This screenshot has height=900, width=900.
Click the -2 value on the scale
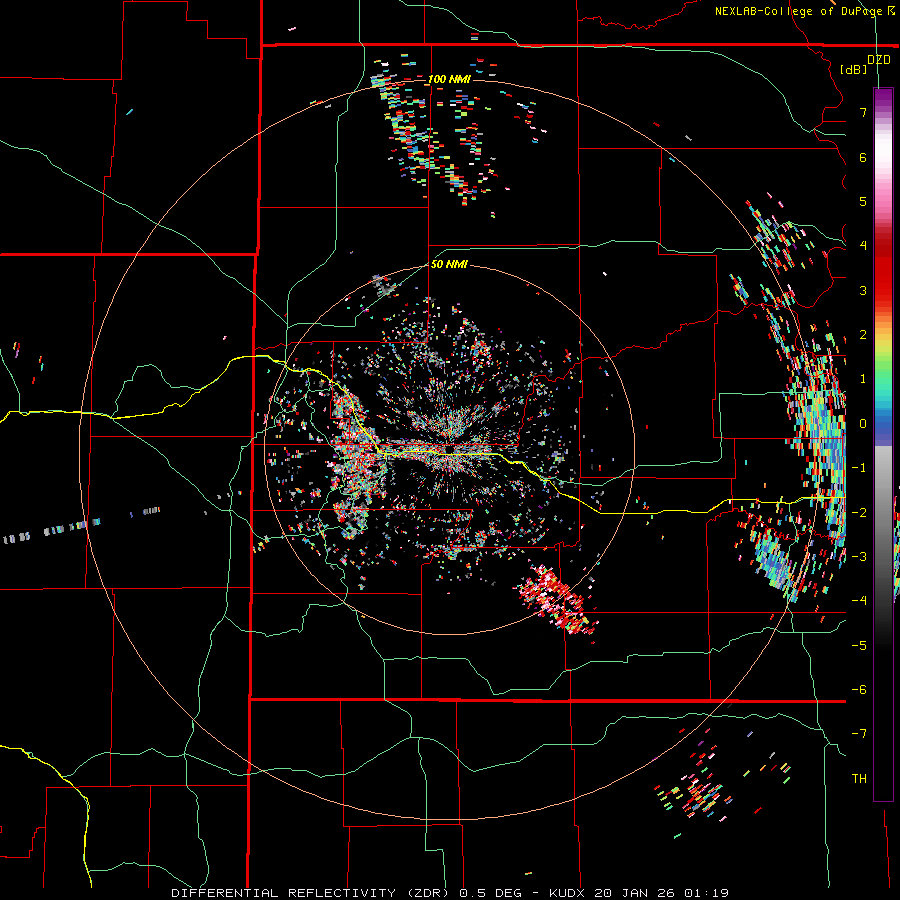point(859,512)
